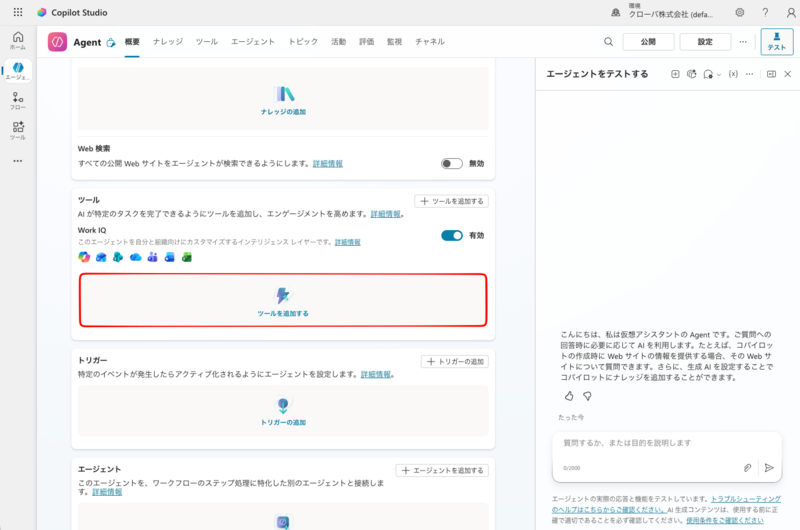Click the 設定 button
This screenshot has height=530, width=800.
705,42
